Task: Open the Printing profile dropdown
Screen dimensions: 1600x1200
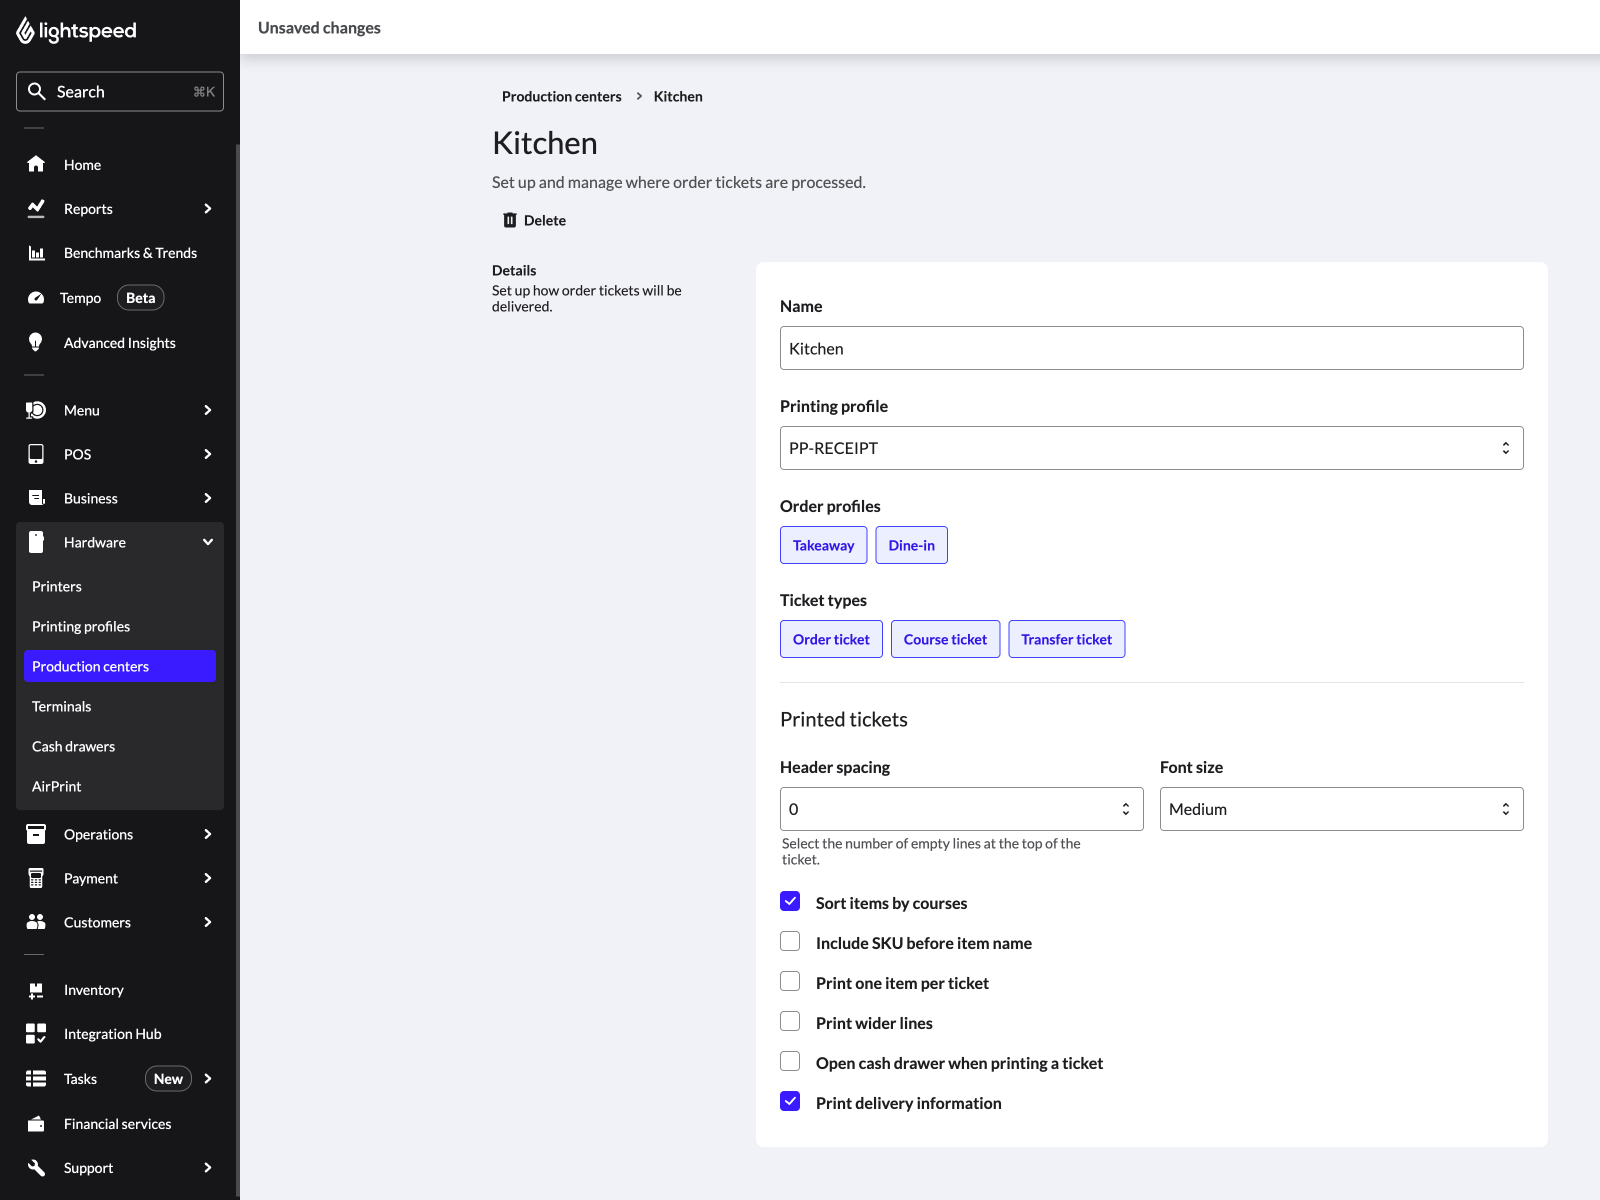Action: [x=1151, y=448]
